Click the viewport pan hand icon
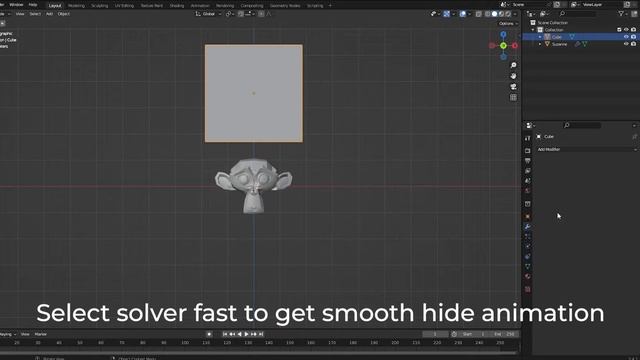Viewport: 640px width, 360px height. click(513, 76)
